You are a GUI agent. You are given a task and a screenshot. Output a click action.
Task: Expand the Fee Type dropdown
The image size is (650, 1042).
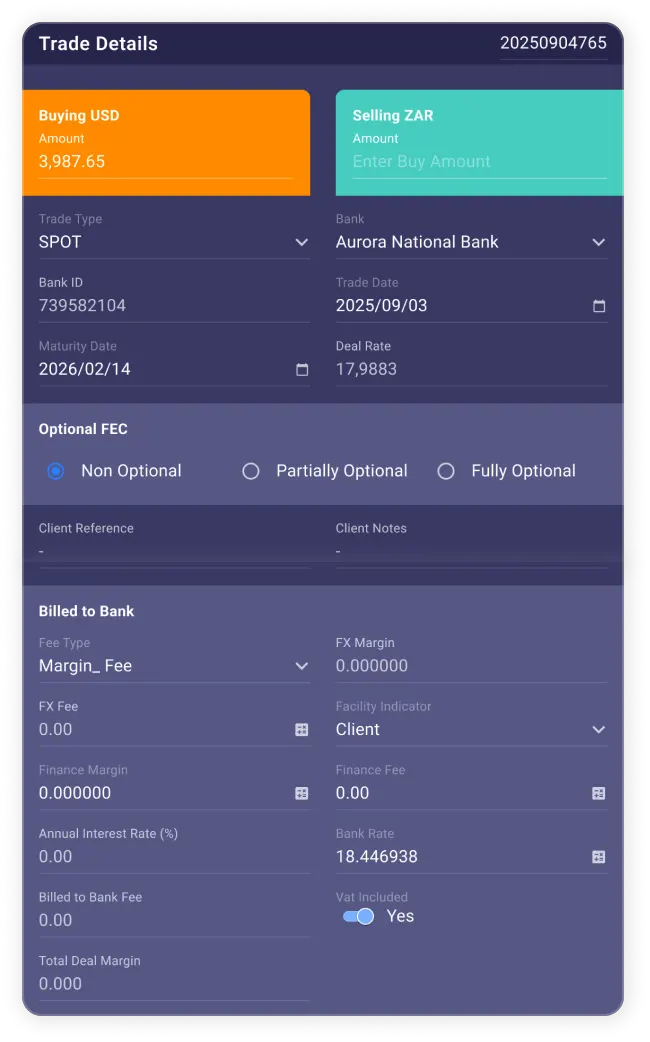click(301, 666)
